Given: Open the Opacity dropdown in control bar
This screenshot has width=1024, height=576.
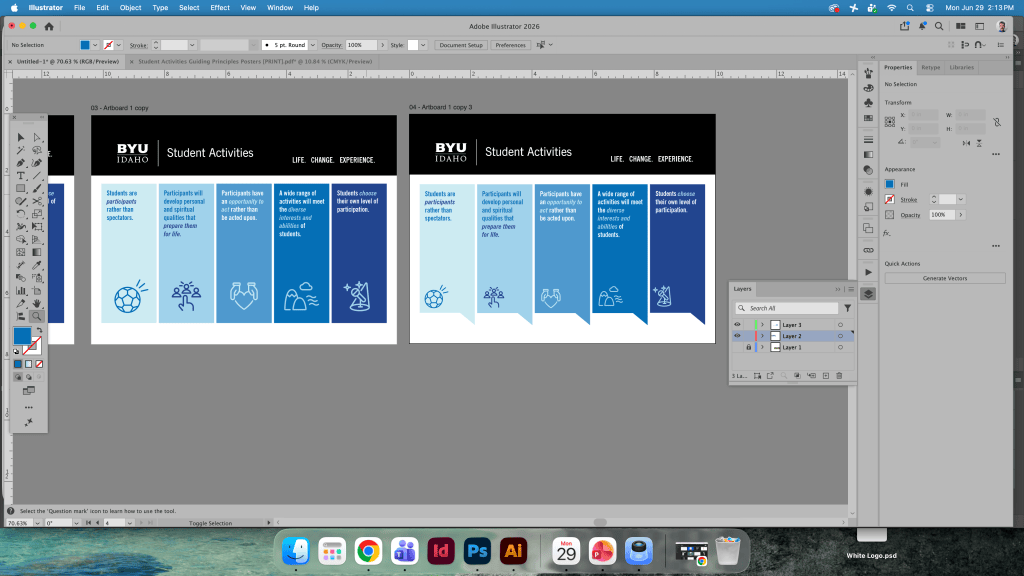Looking at the screenshot, I should [383, 45].
